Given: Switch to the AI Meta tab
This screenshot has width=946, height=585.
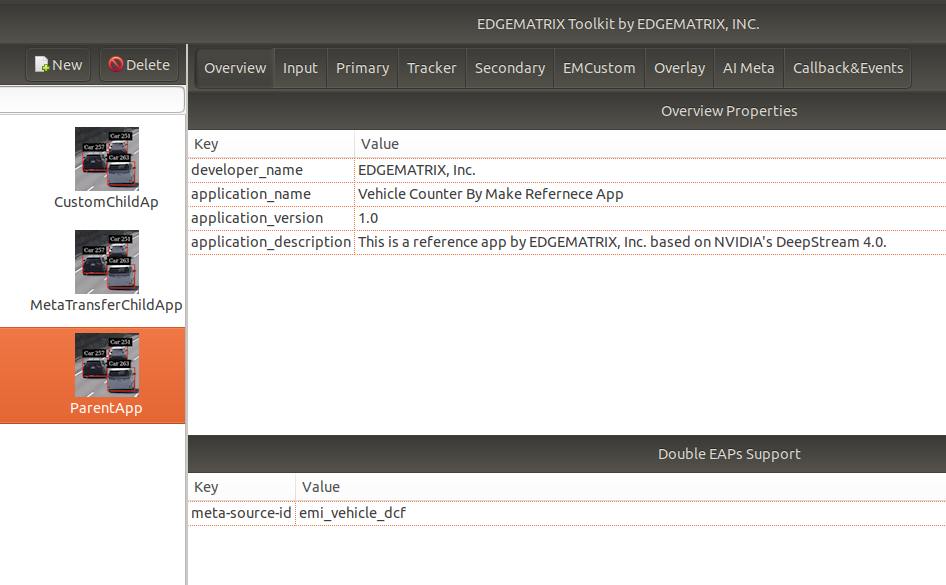Looking at the screenshot, I should (749, 68).
